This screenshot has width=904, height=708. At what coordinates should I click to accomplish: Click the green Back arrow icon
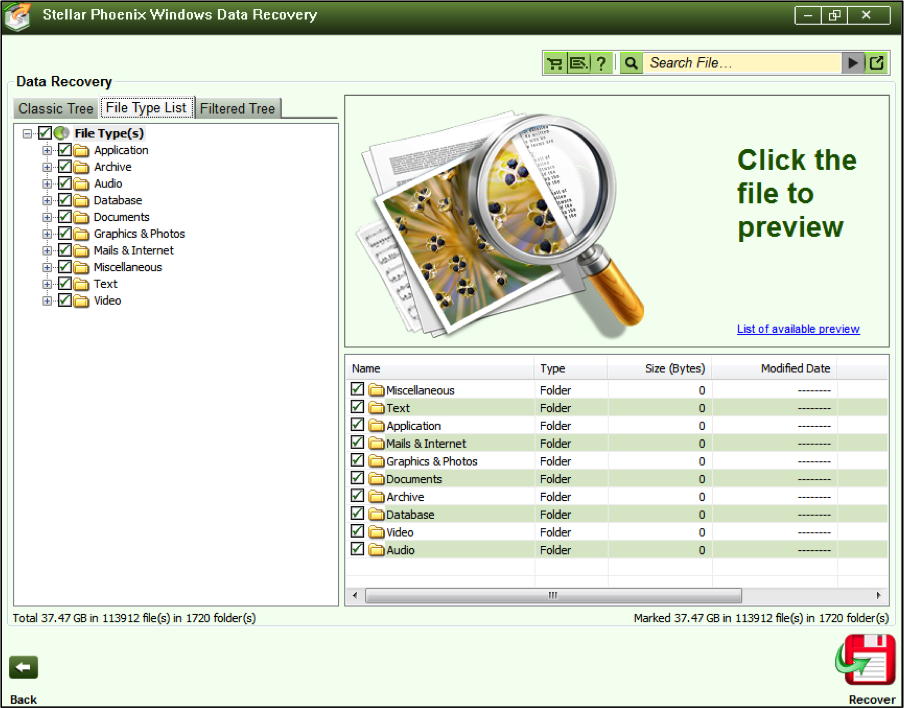[23, 668]
